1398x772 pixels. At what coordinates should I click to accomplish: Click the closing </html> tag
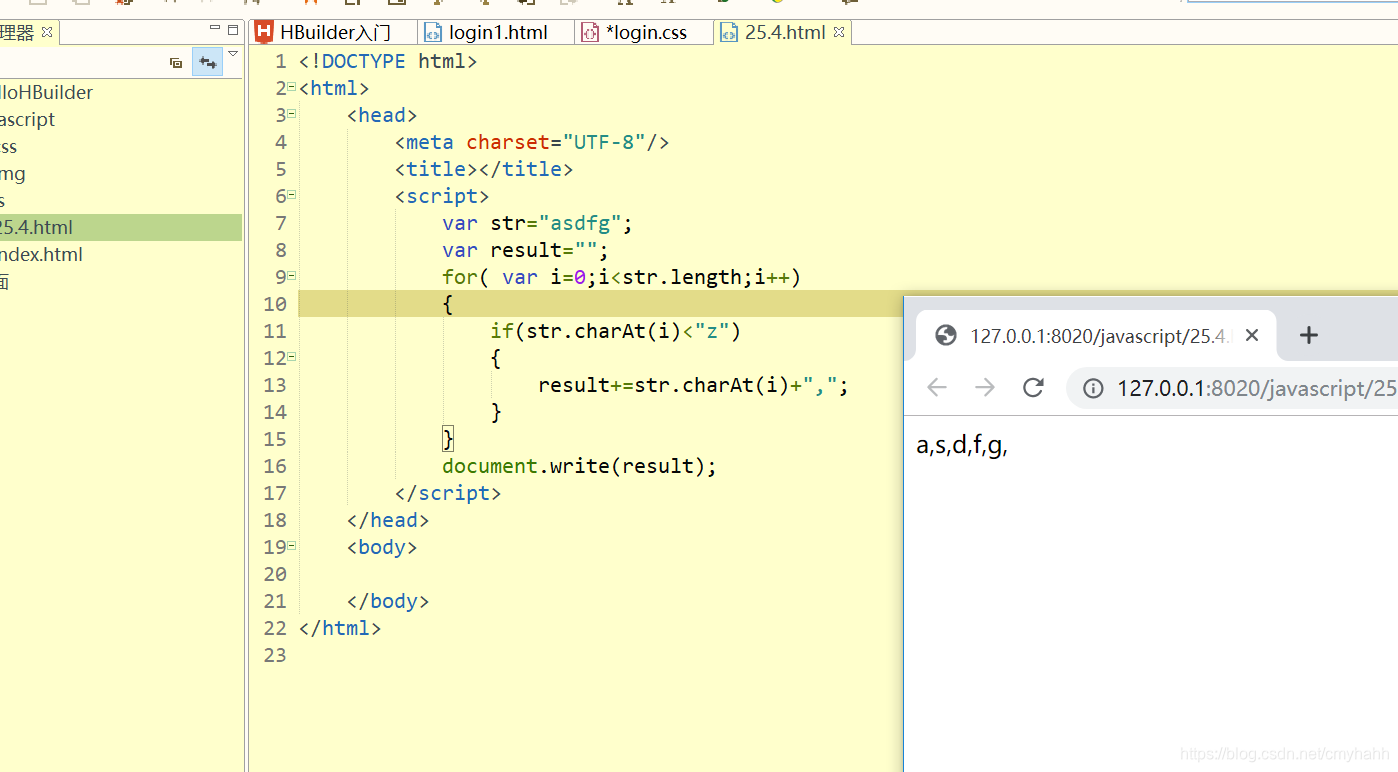[340, 628]
